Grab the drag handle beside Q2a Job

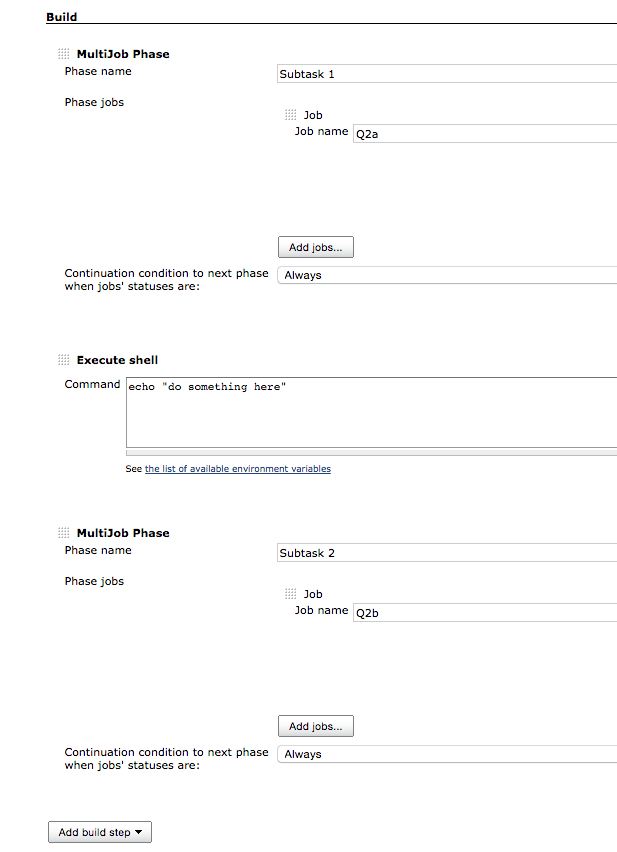tap(291, 115)
